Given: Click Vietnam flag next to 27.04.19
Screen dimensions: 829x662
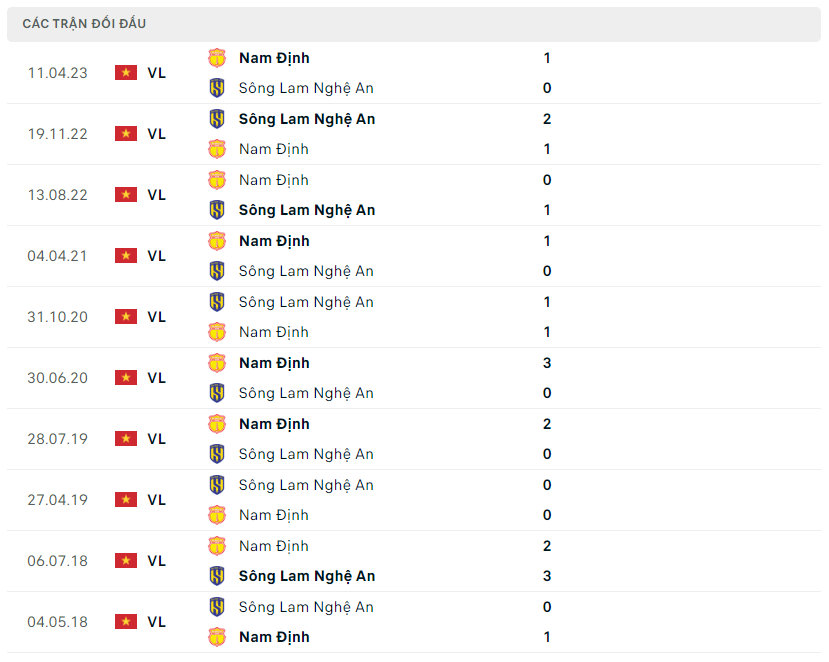Looking at the screenshot, I should (x=126, y=500).
